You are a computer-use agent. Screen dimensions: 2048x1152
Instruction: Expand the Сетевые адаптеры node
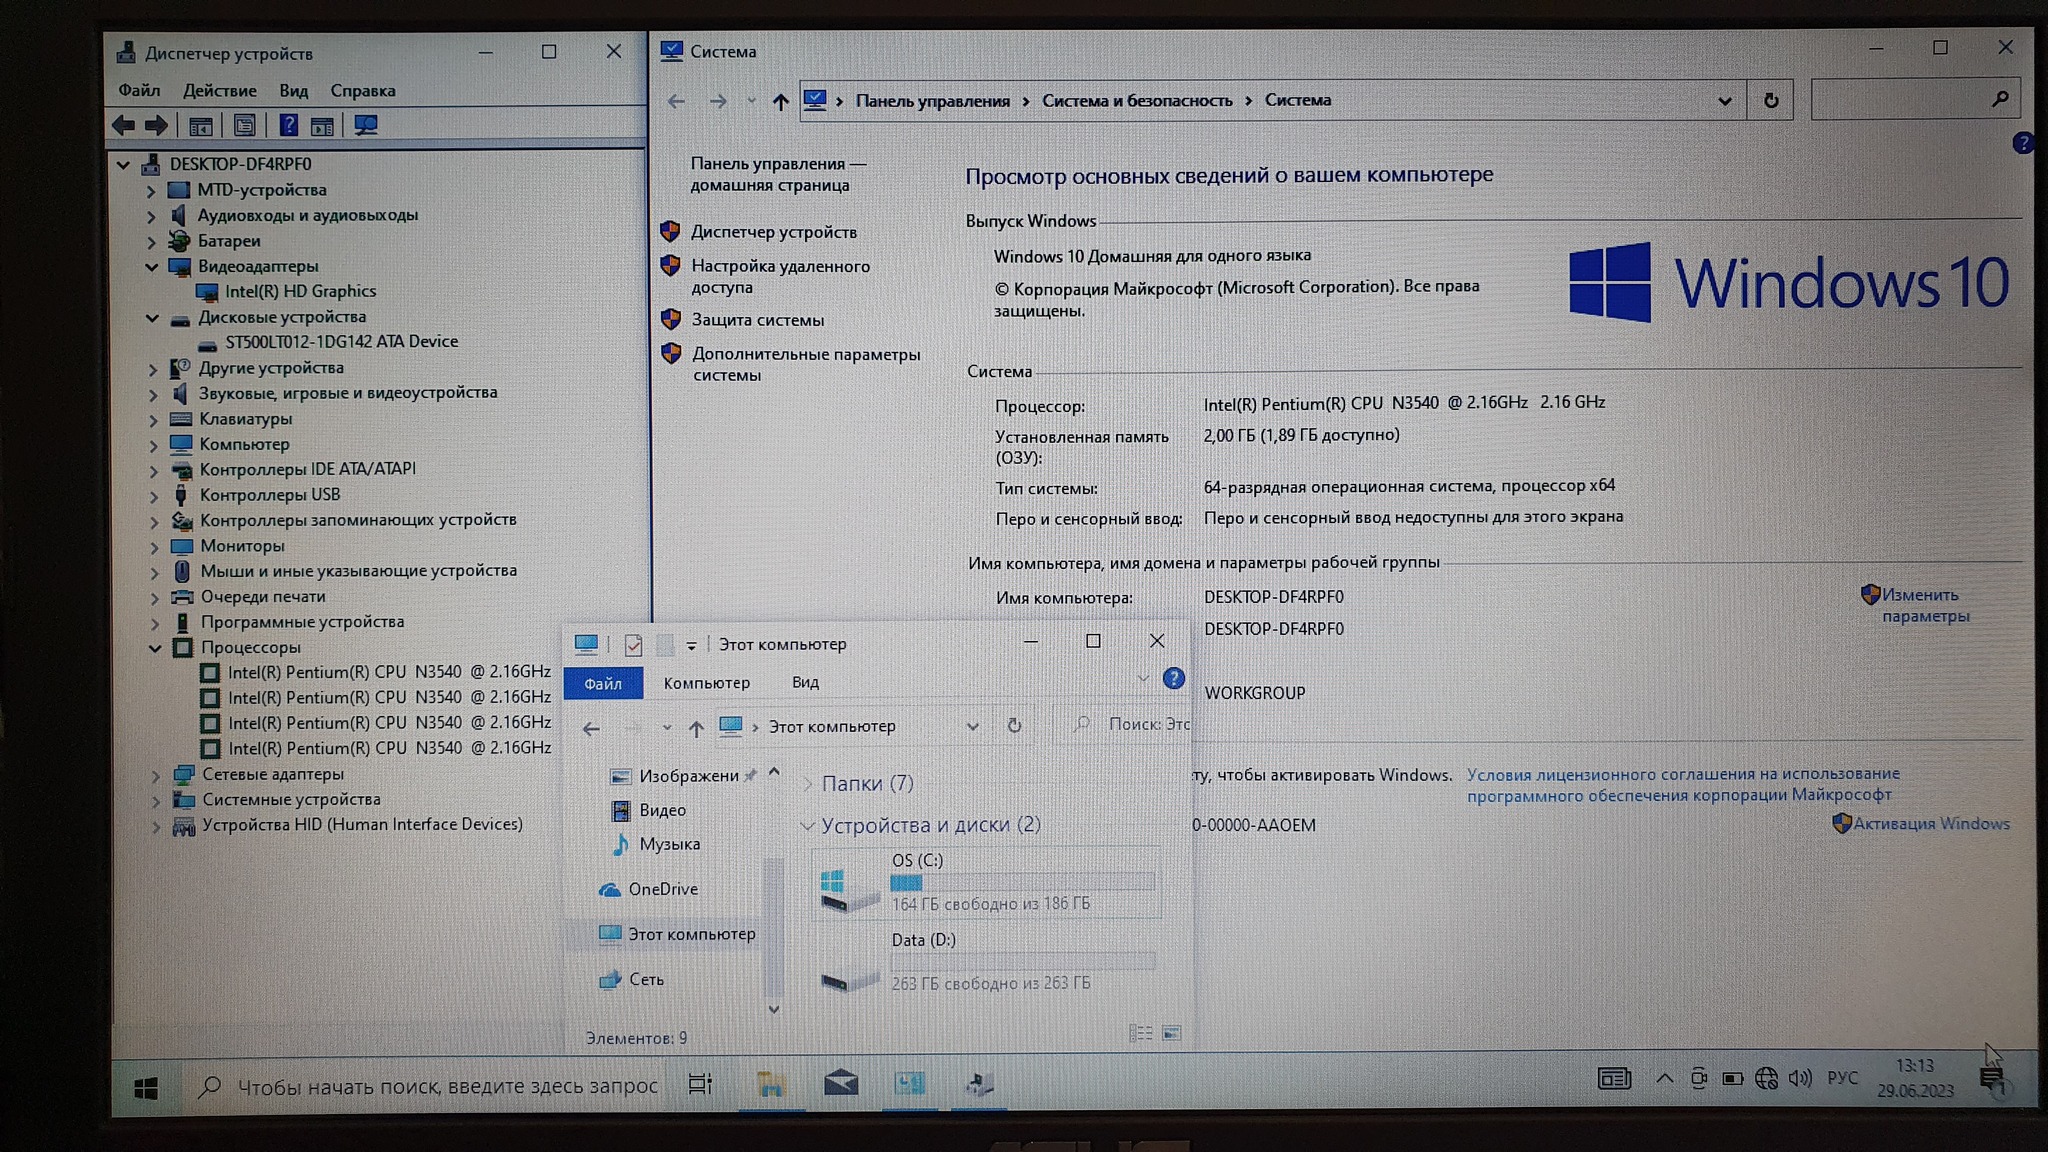156,774
